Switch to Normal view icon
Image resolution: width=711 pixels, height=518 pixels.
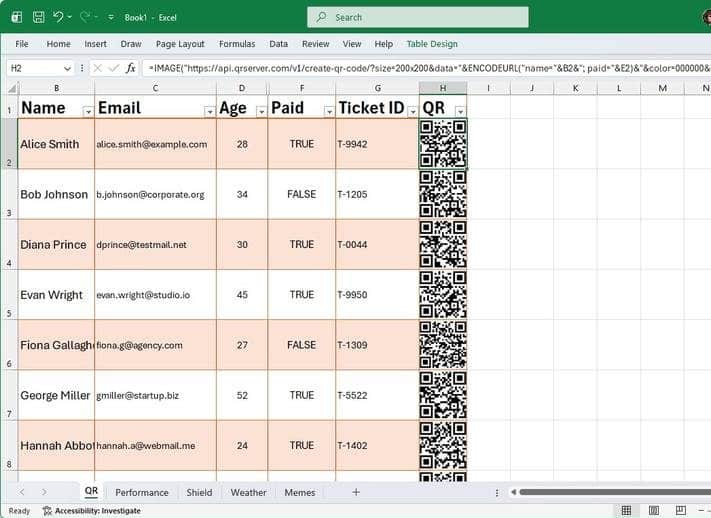[626, 511]
